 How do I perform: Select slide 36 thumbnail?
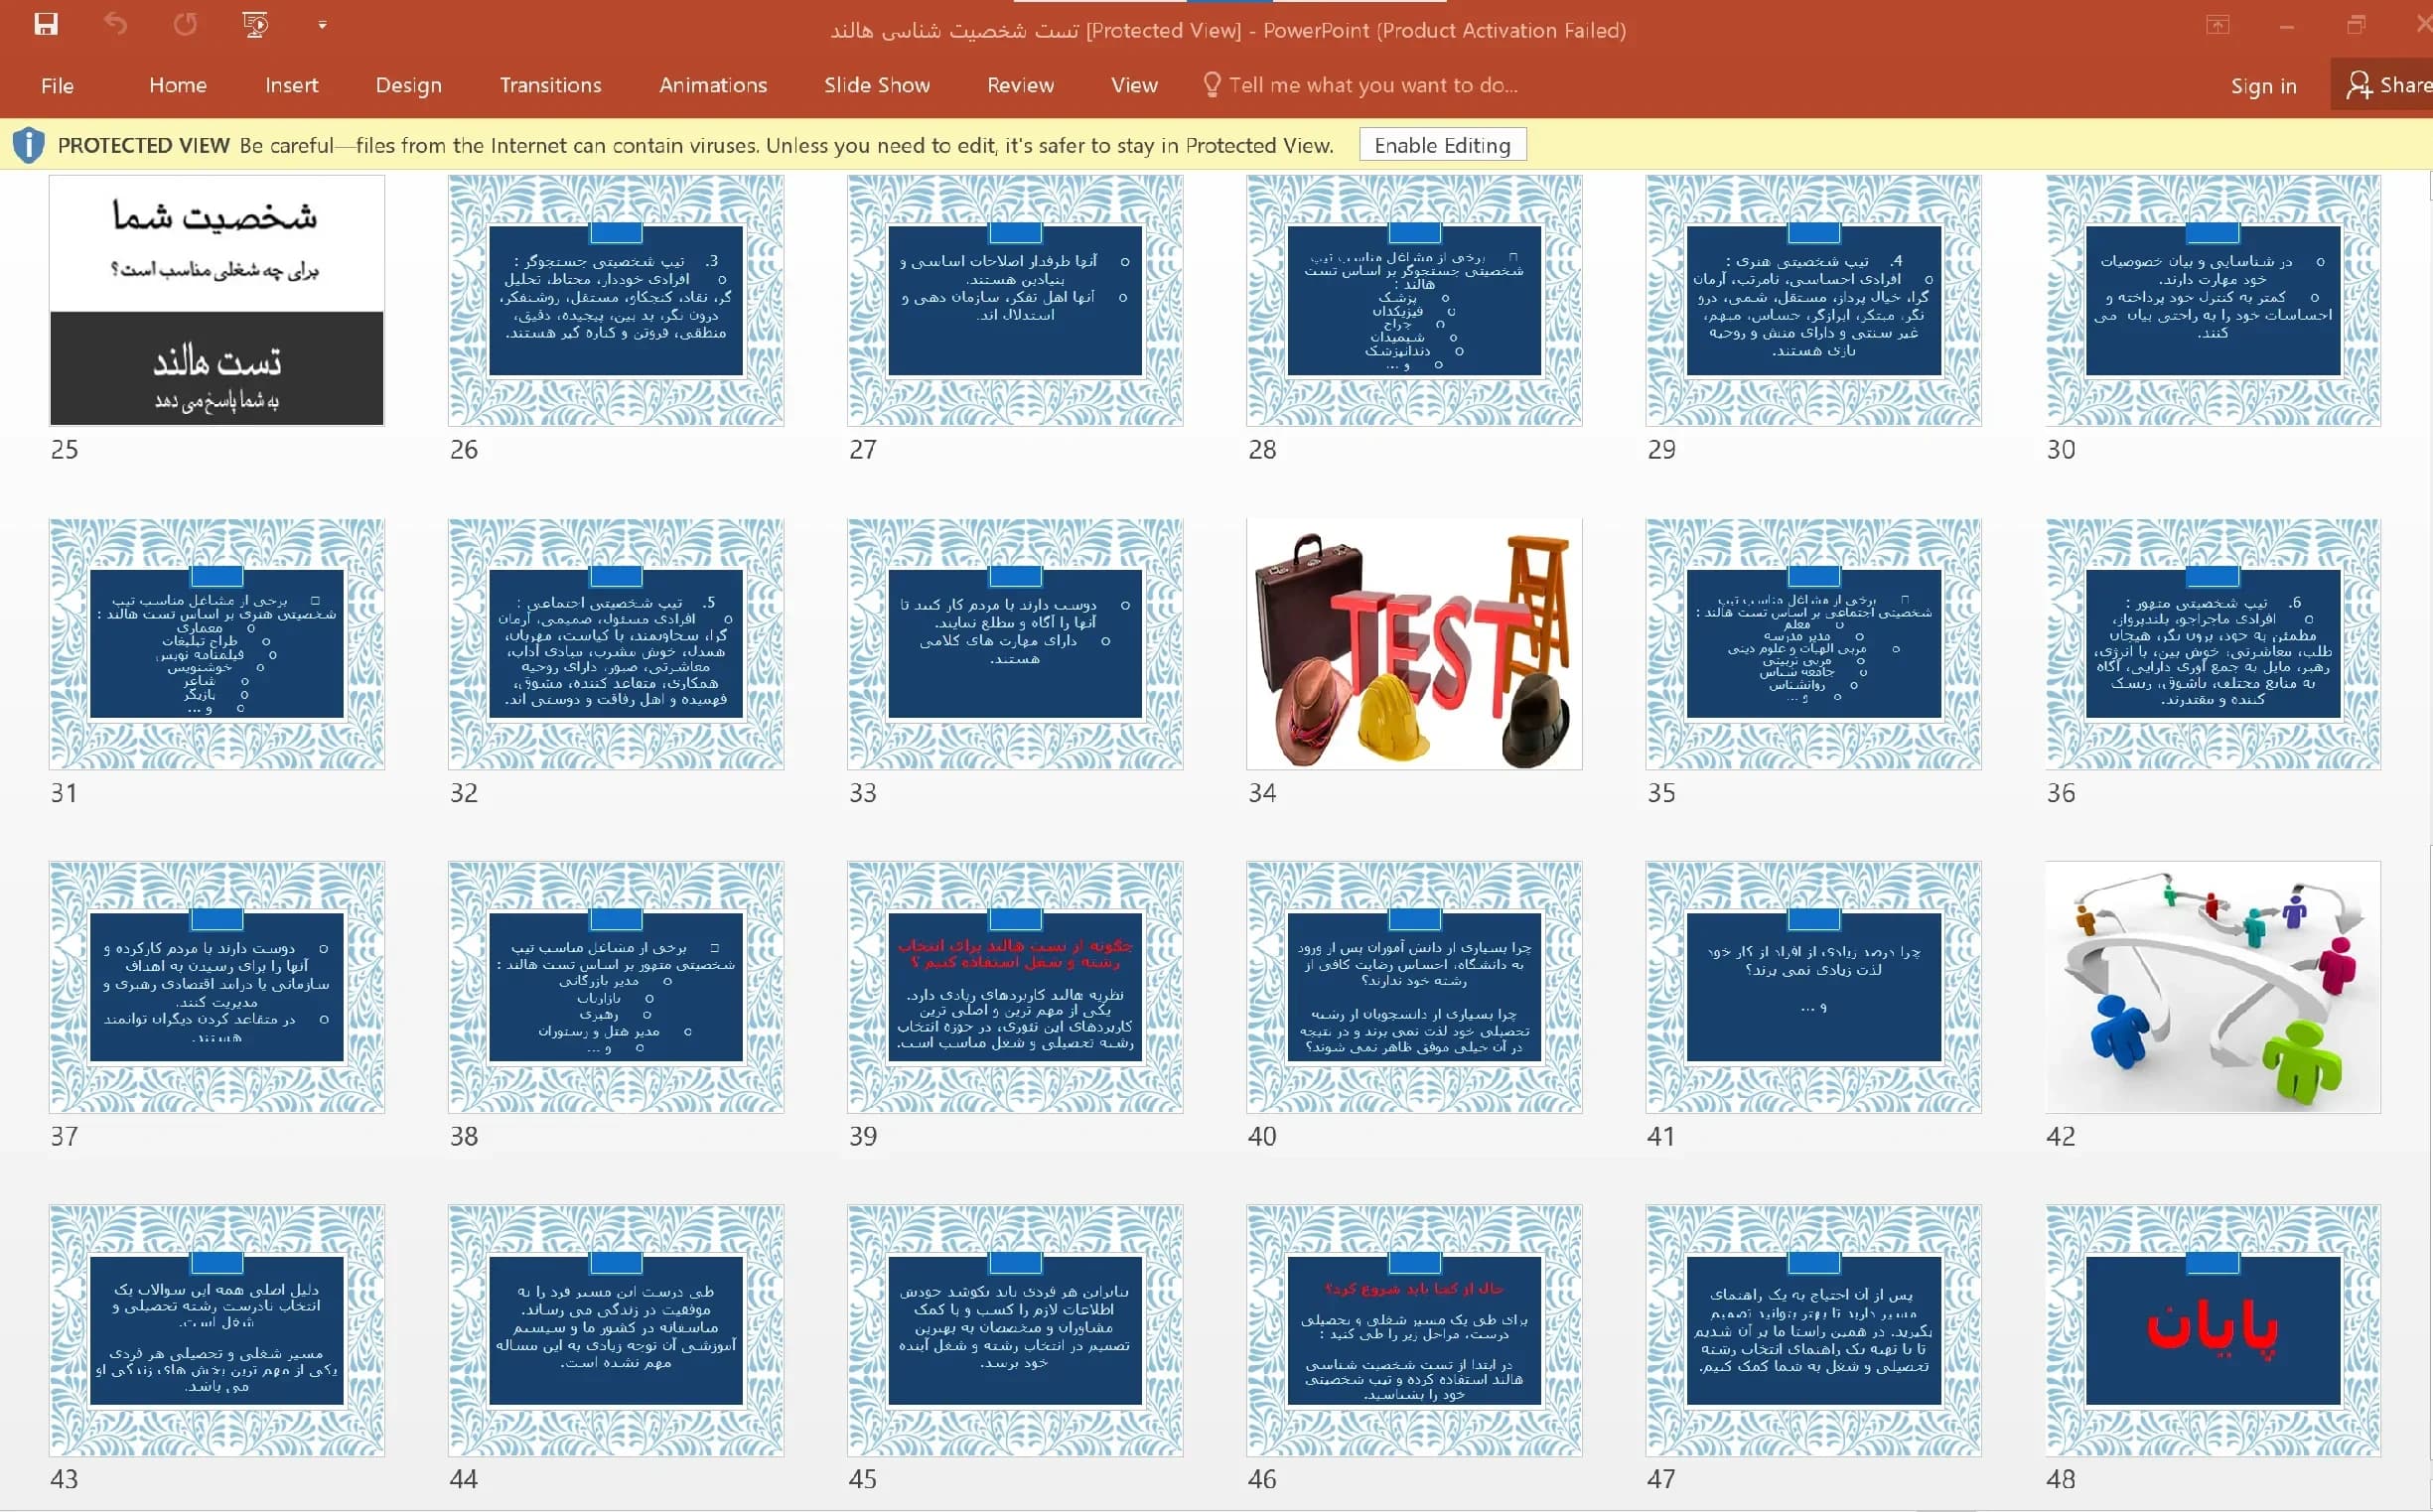(2213, 644)
